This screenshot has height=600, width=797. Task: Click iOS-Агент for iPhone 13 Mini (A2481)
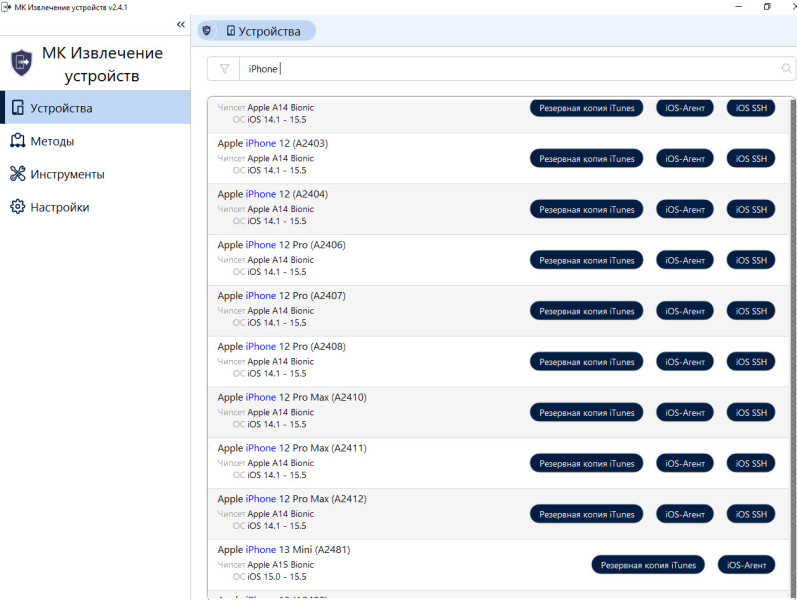pyautogui.click(x=746, y=565)
